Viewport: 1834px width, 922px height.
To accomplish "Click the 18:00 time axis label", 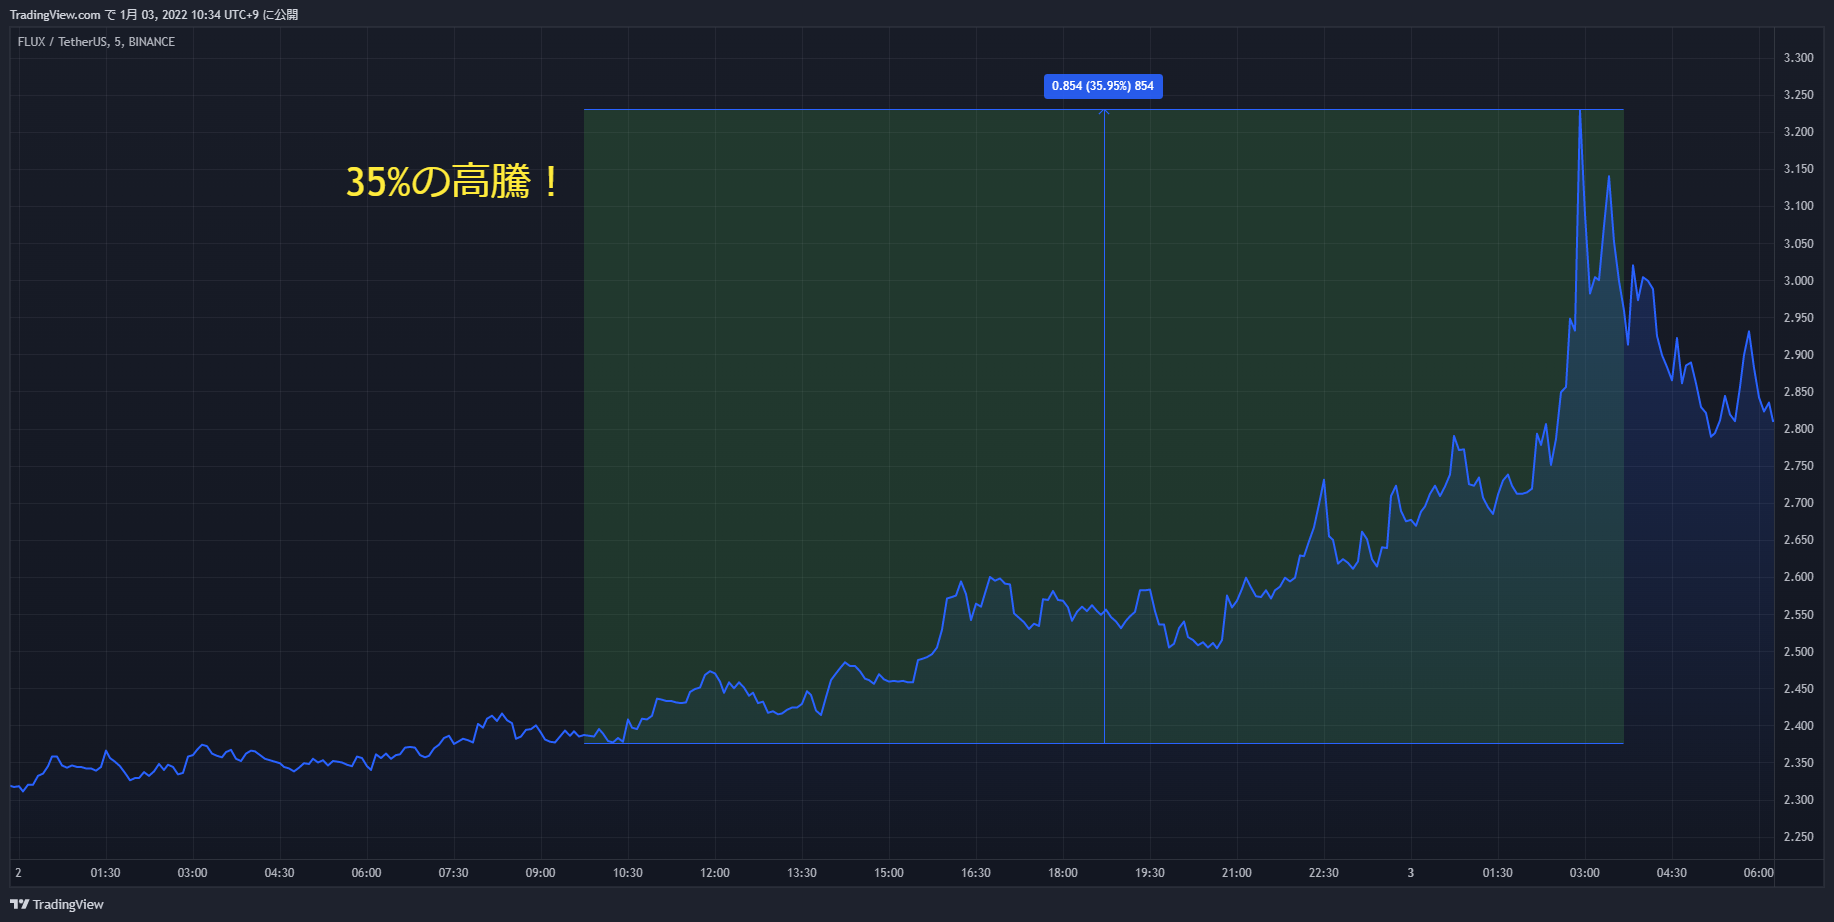I will point(1062,873).
